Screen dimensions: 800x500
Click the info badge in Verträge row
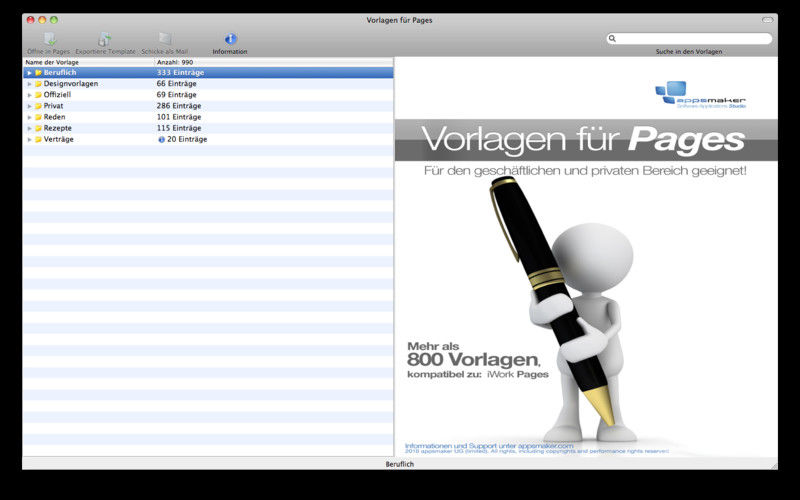pyautogui.click(x=161, y=139)
